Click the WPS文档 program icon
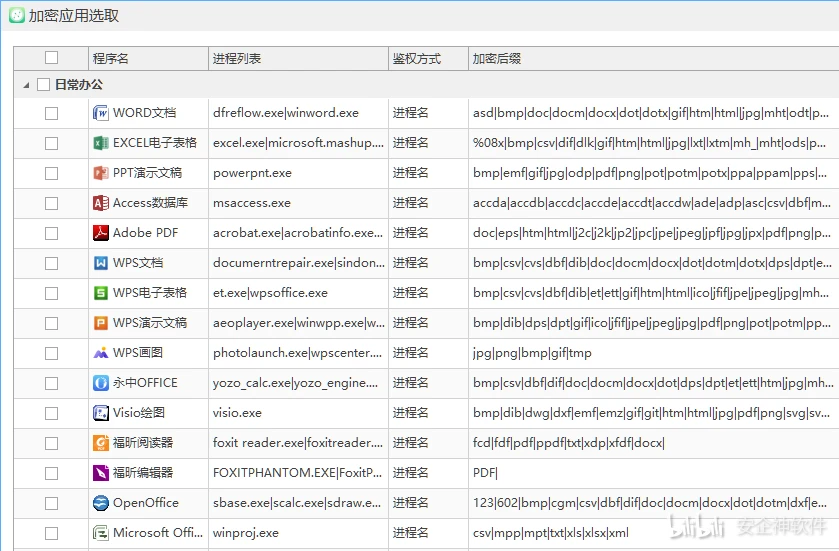 click(x=101, y=263)
